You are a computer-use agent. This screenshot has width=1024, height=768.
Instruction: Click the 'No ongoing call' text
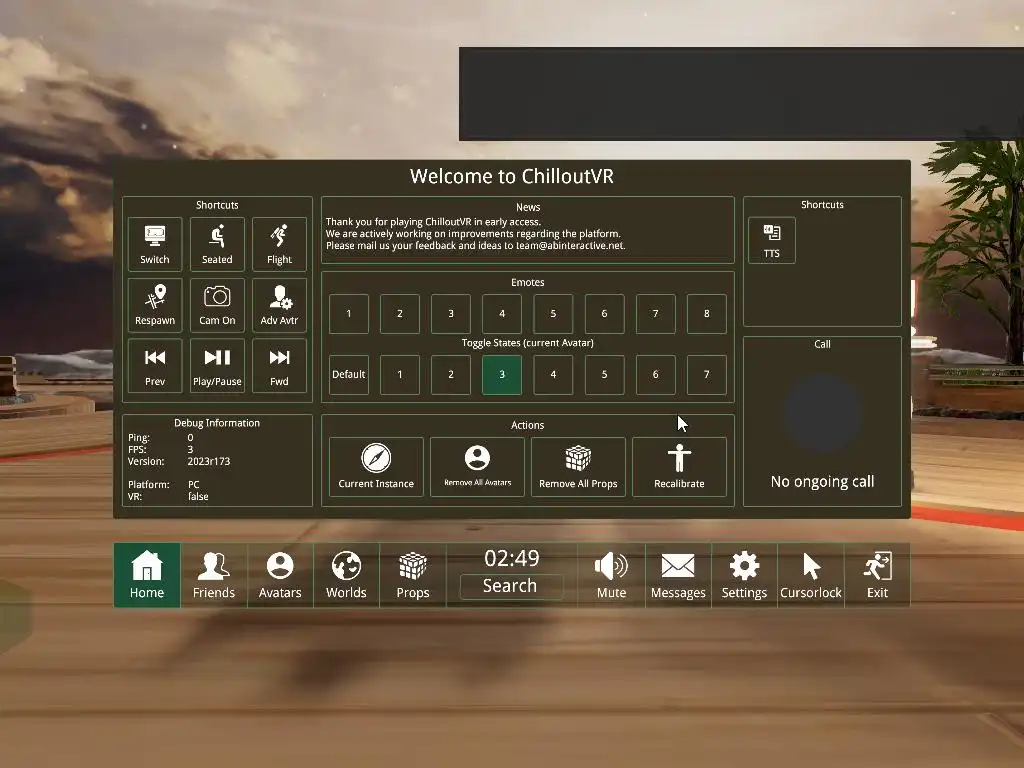pyautogui.click(x=822, y=482)
